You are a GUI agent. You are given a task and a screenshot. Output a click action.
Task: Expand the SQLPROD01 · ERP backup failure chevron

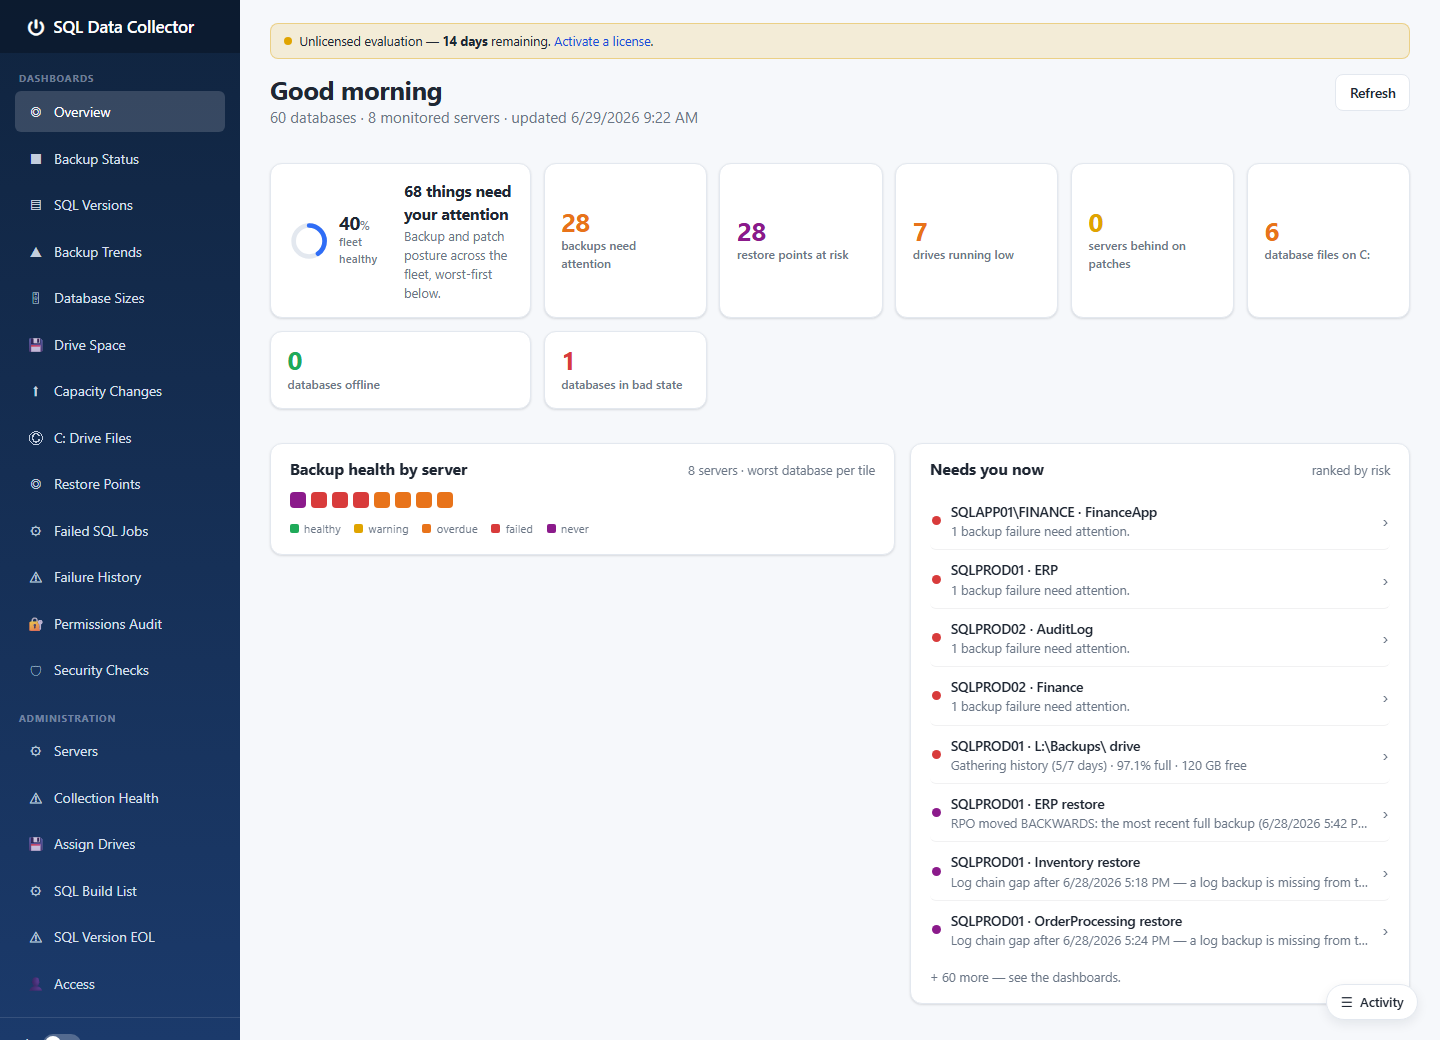click(1385, 581)
